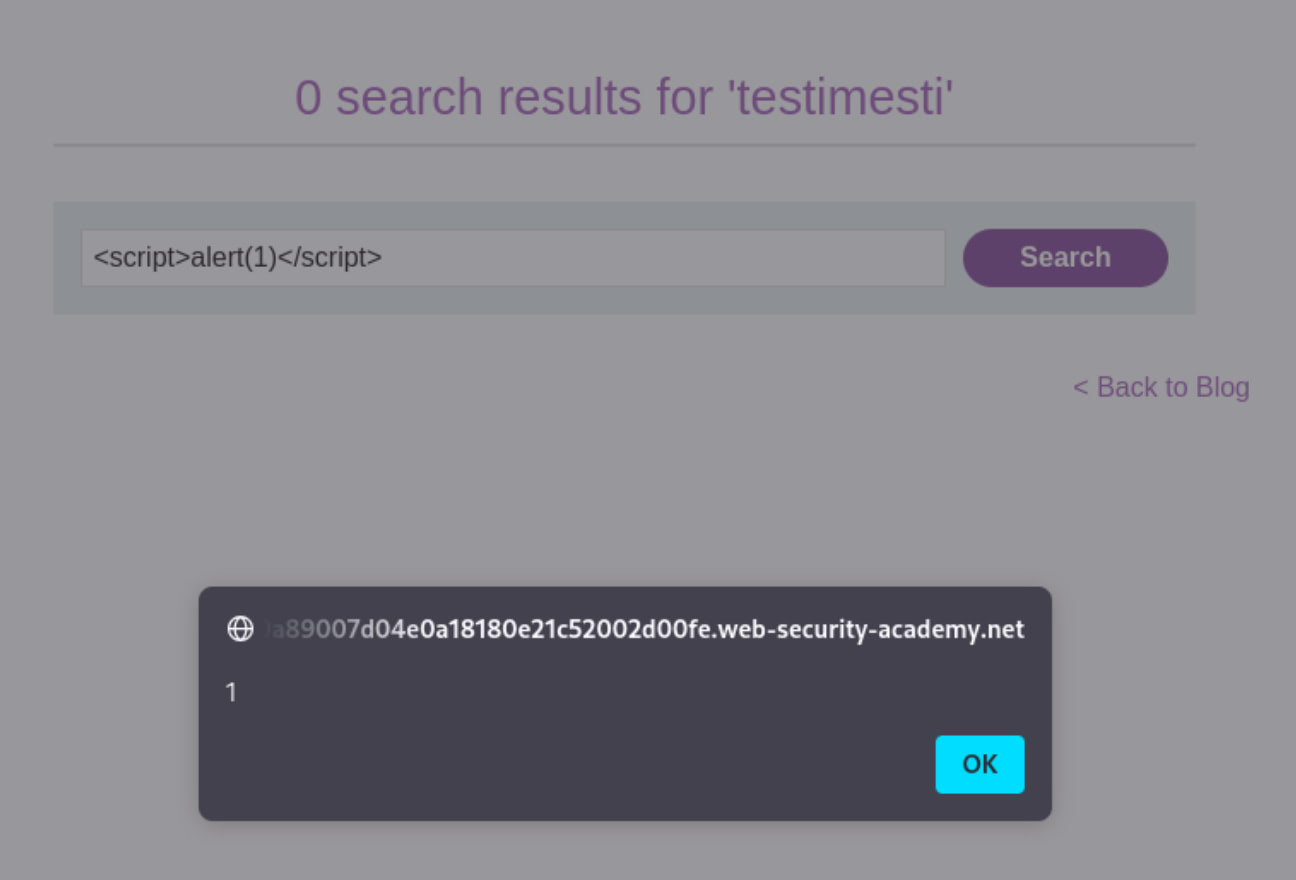The image size is (1296, 880).
Task: Select the globe symbol beside the domain name
Action: pos(240,630)
